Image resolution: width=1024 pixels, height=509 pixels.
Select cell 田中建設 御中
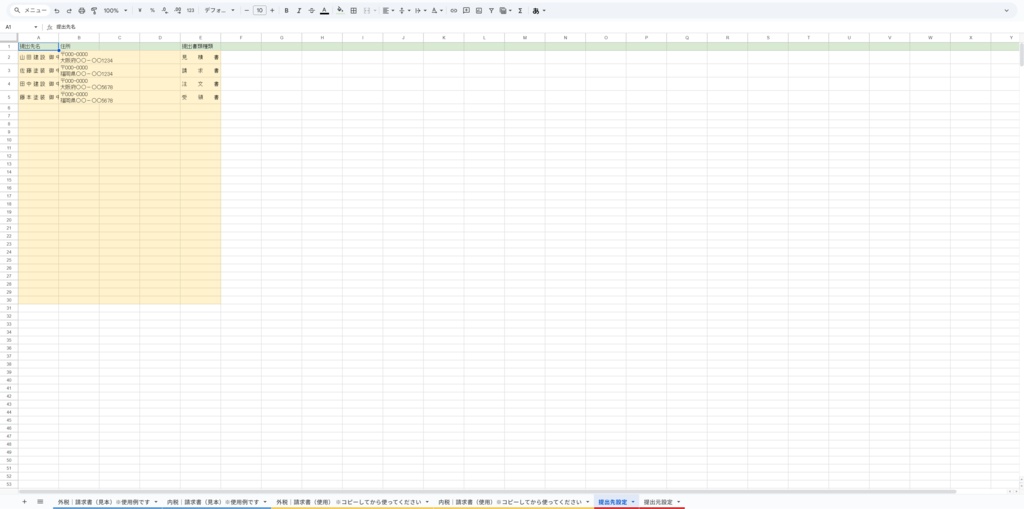[x=39, y=84]
